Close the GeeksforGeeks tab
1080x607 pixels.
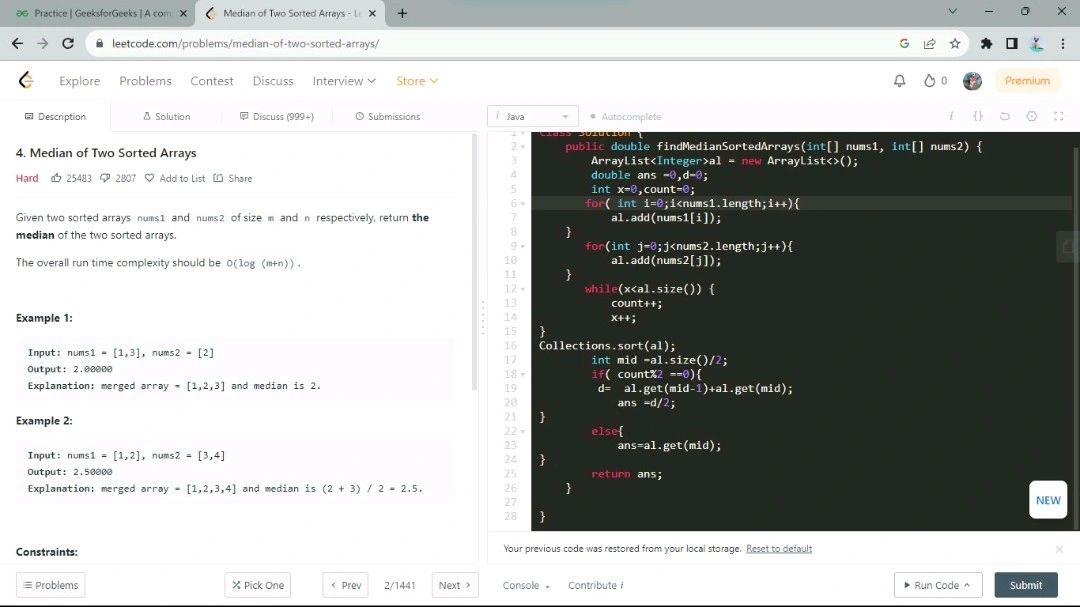tap(183, 13)
